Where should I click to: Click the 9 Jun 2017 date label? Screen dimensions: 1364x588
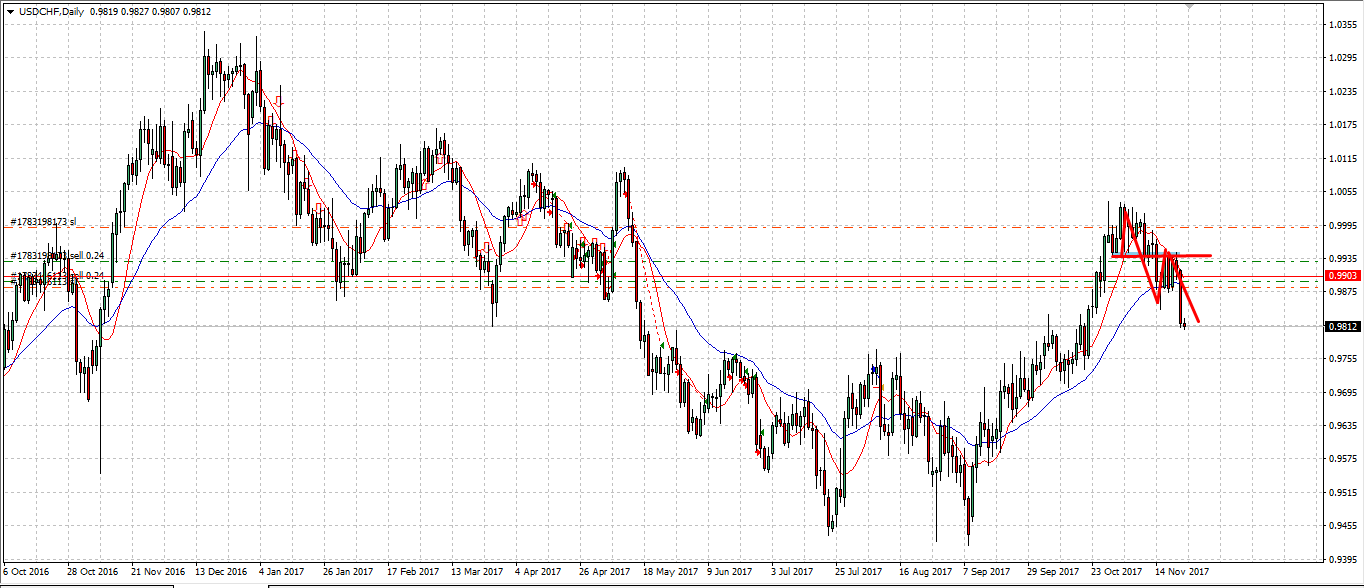point(731,572)
